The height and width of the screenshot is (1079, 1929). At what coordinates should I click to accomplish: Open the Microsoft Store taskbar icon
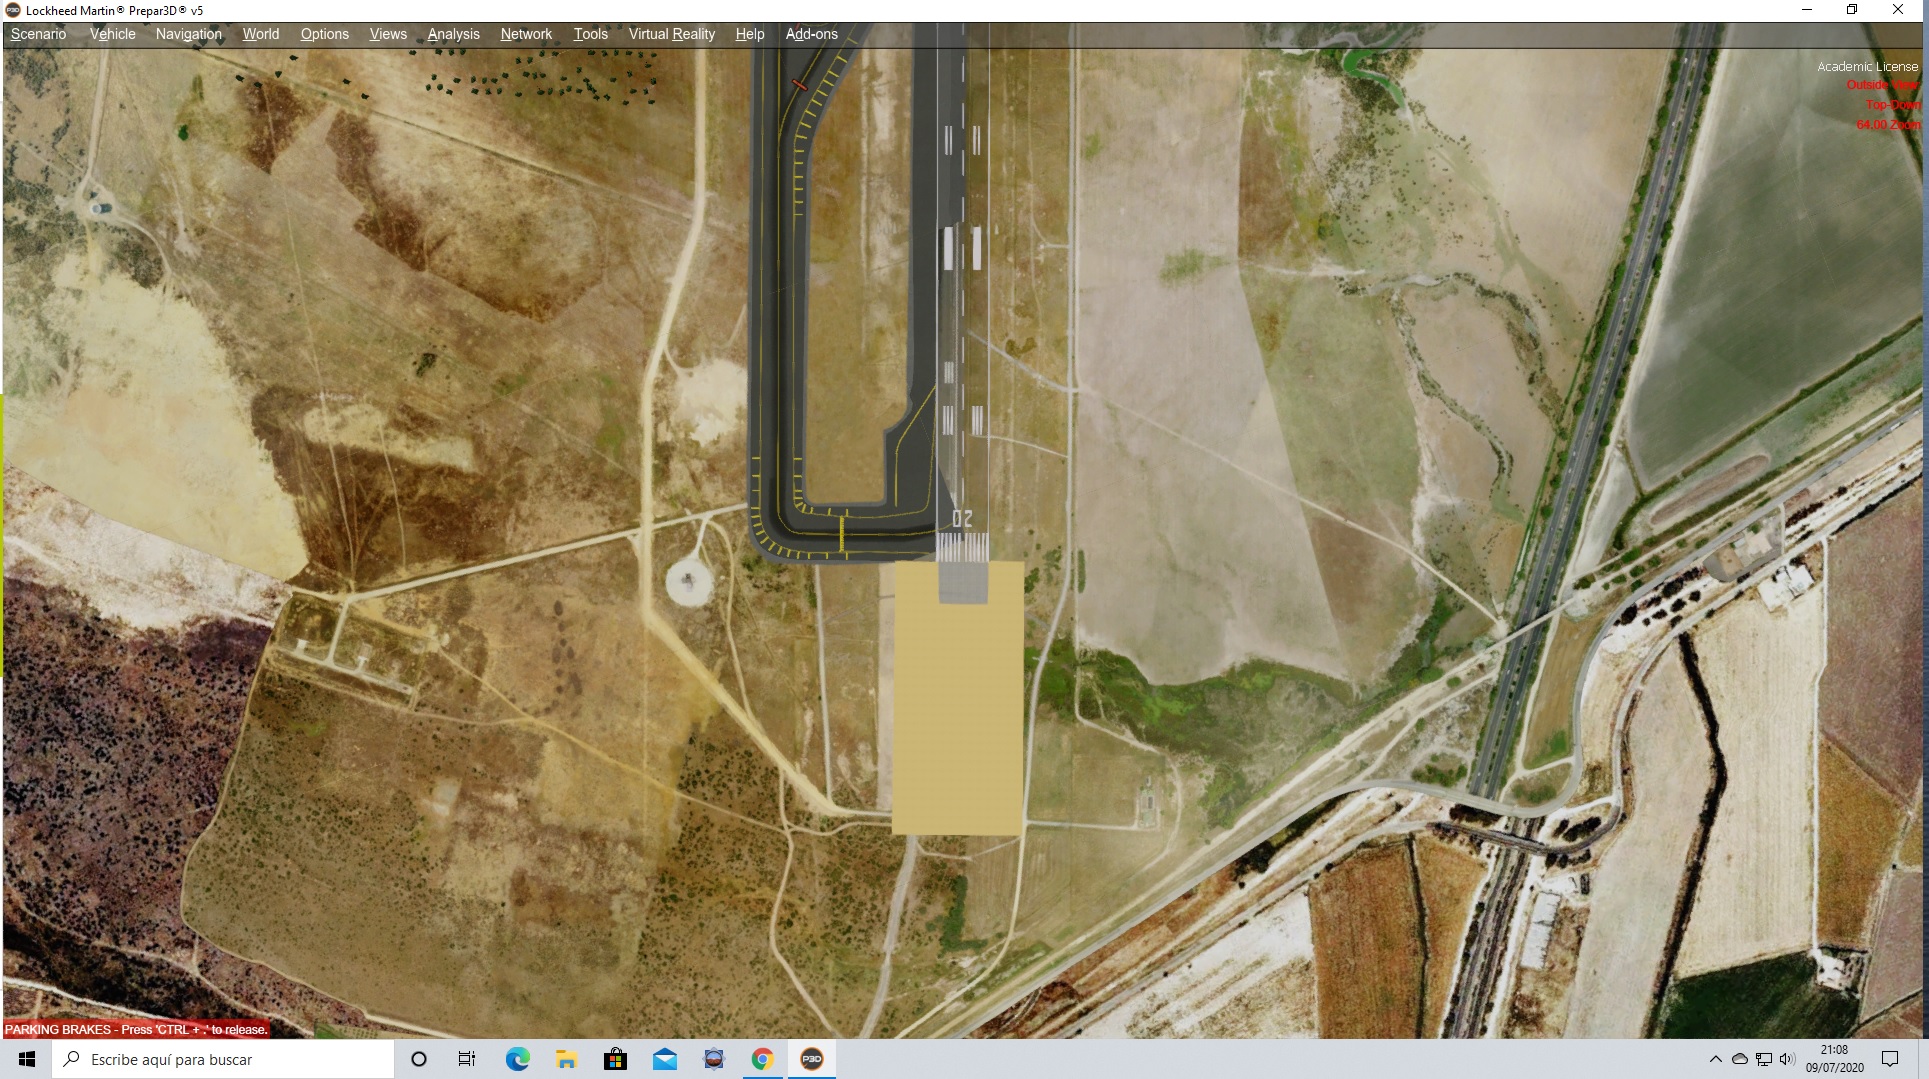tap(615, 1059)
